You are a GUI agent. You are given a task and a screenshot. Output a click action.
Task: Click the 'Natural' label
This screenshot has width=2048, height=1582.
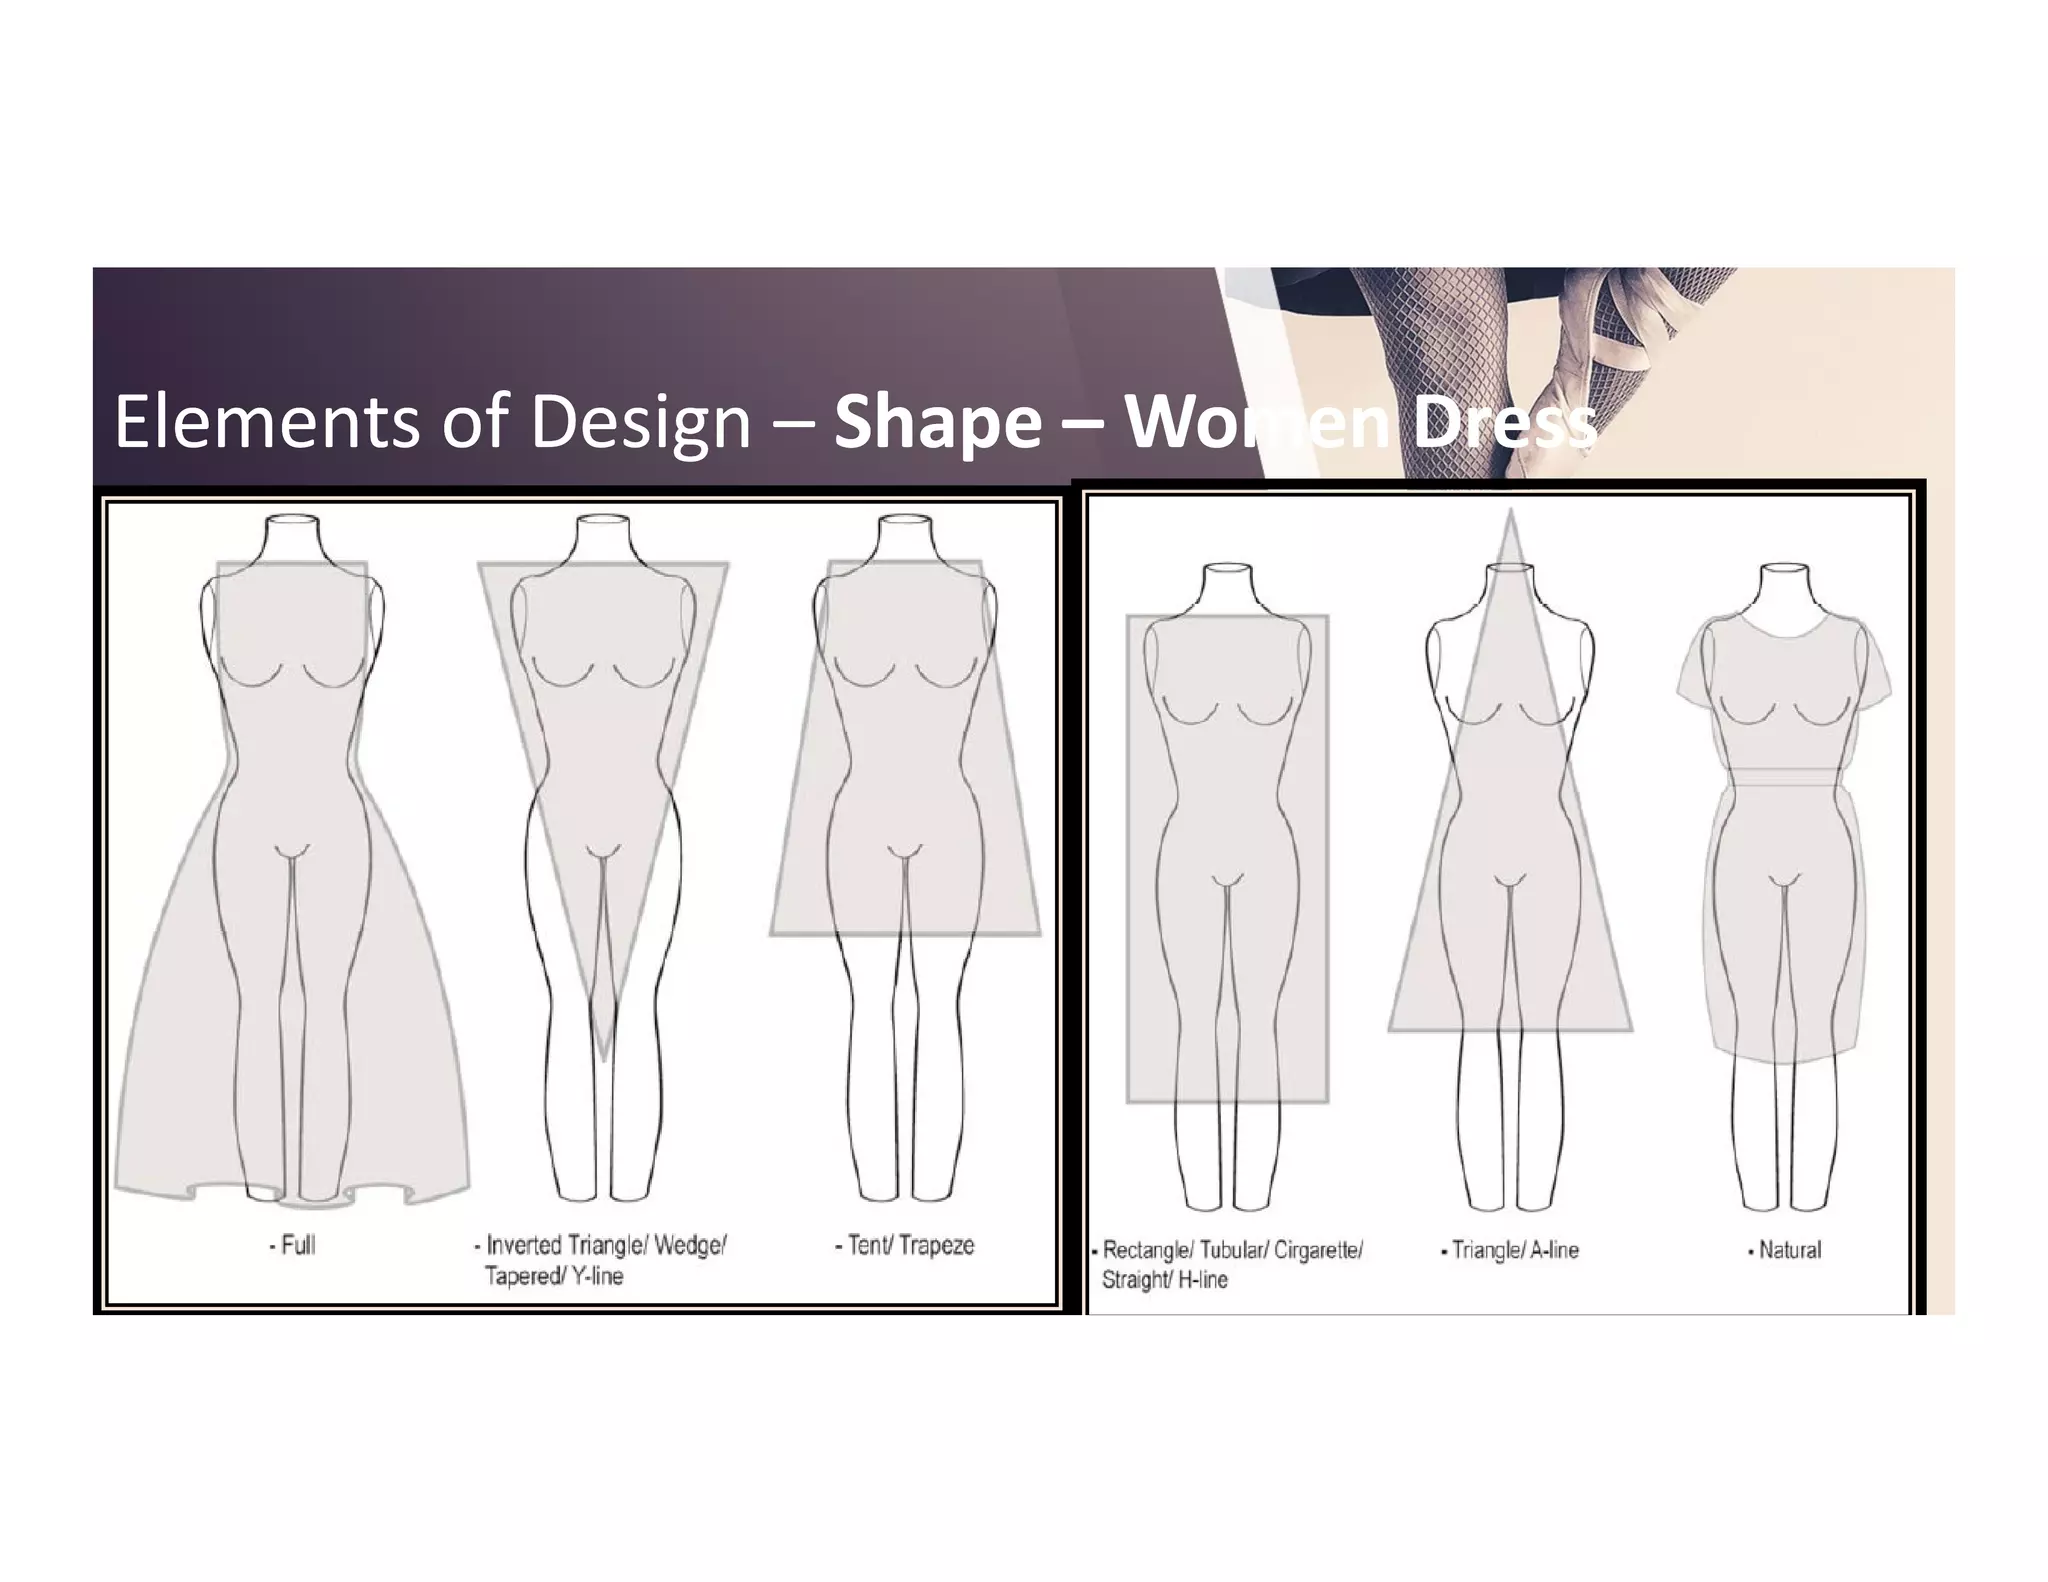[1784, 1250]
